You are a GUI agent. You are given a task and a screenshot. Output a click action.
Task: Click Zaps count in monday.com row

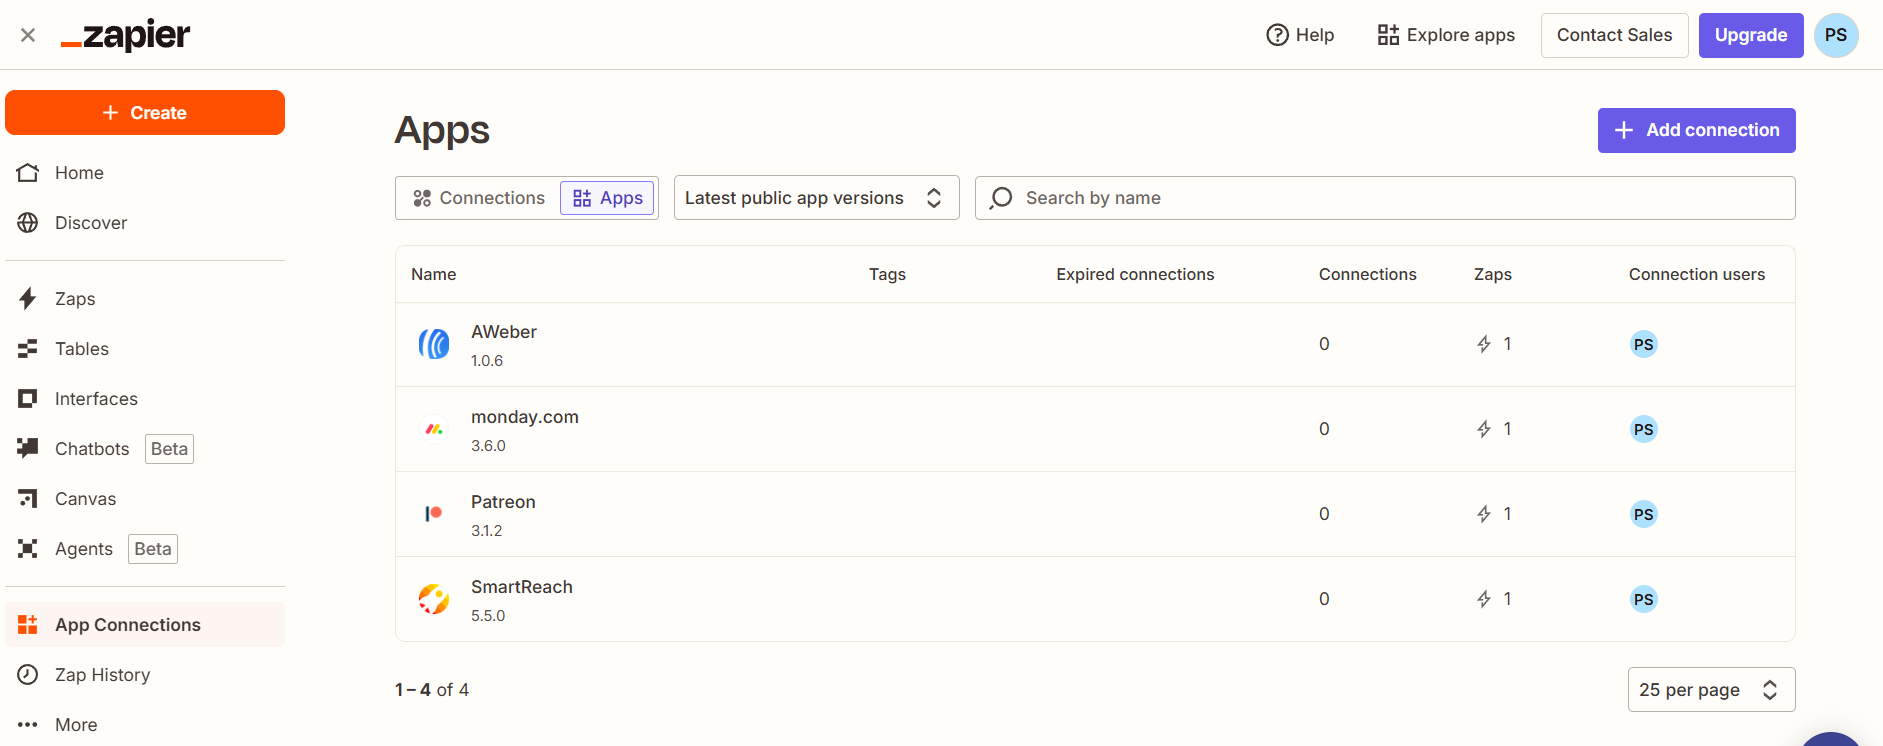(x=1494, y=429)
